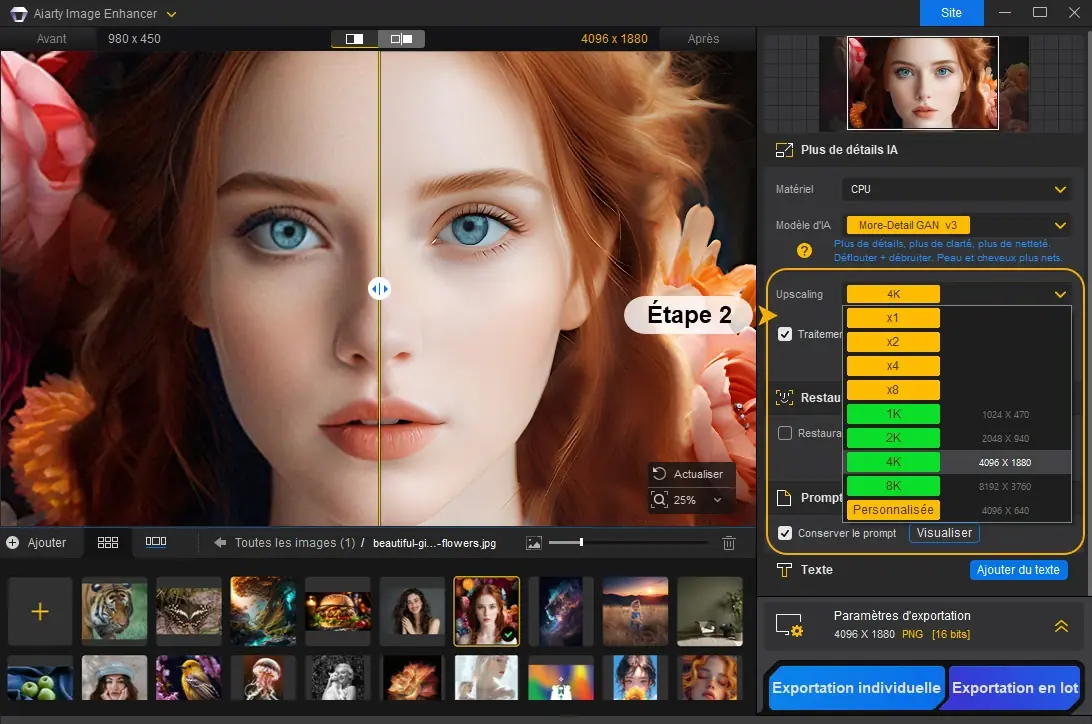Enable the Restauration checkbox
The width and height of the screenshot is (1092, 724).
(784, 432)
